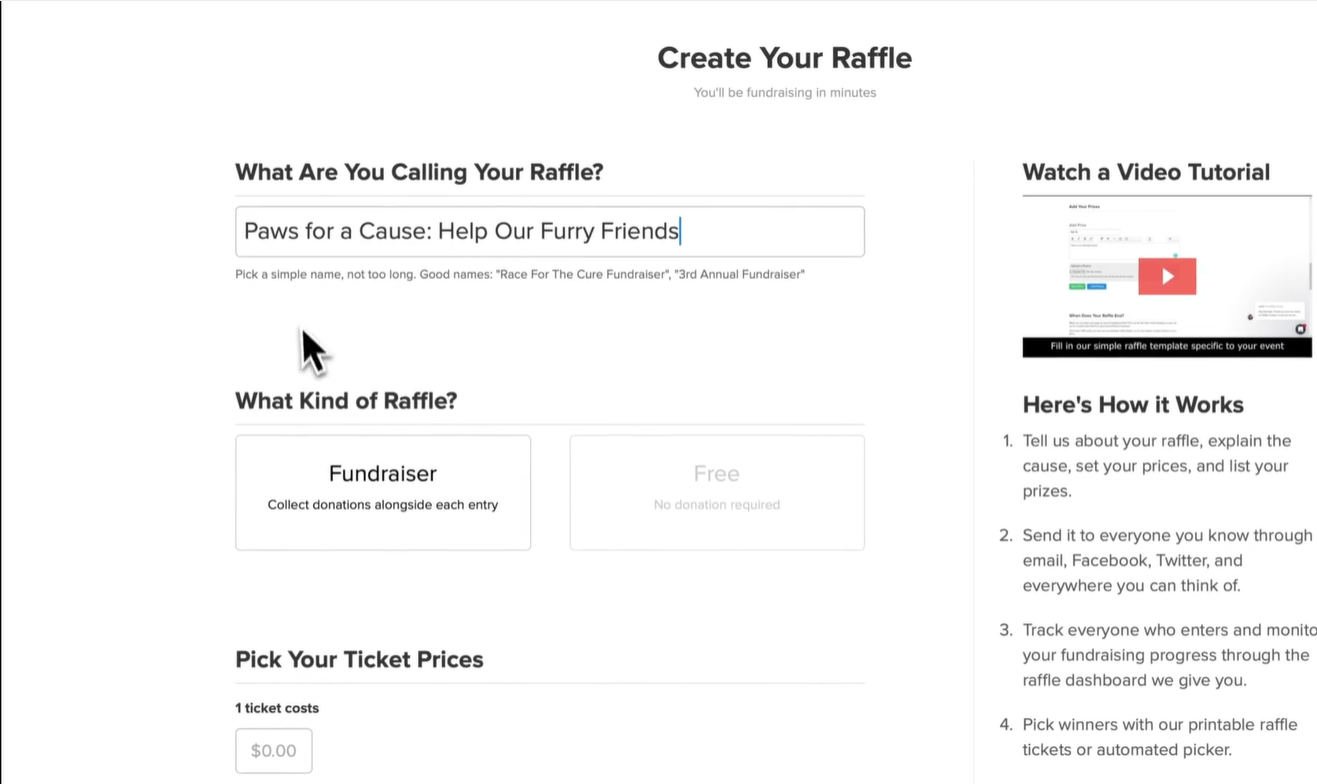The width and height of the screenshot is (1317, 784).
Task: Click the 'What Are You Calling Your Raffle?' heading
Action: (x=418, y=172)
